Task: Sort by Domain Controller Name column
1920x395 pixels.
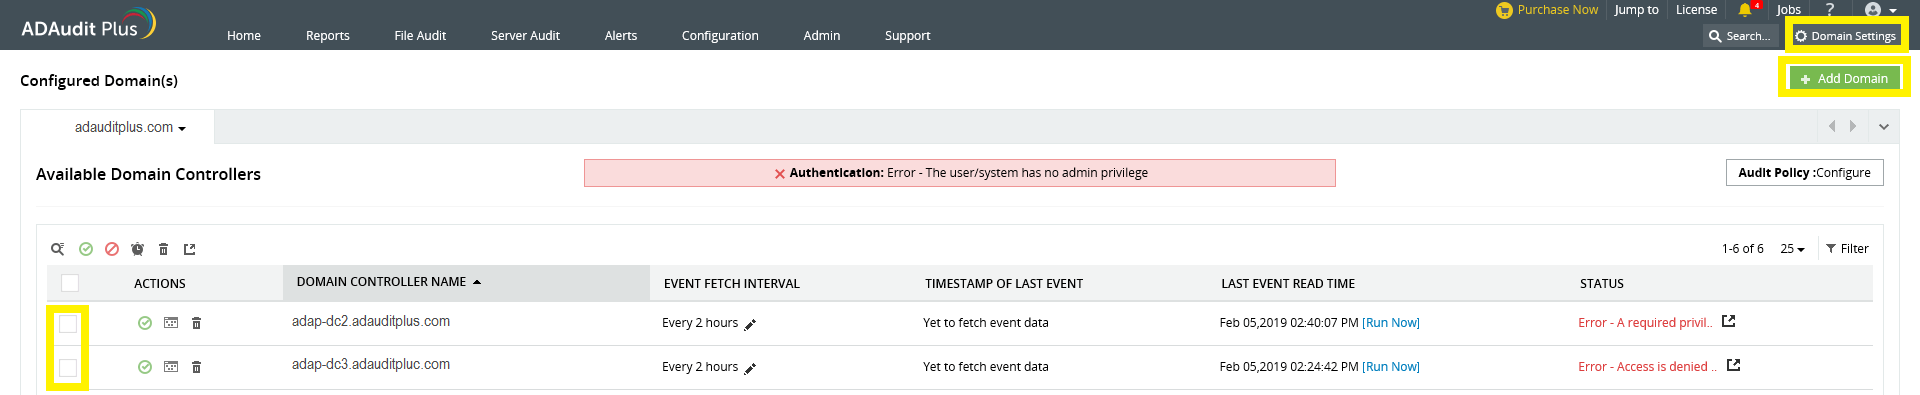Action: click(x=466, y=282)
